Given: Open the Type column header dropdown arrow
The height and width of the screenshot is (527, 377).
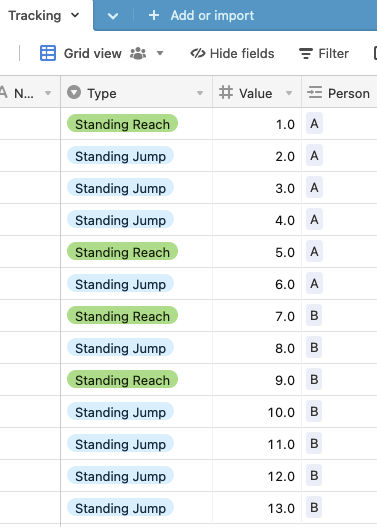Looking at the screenshot, I should tap(200, 93).
